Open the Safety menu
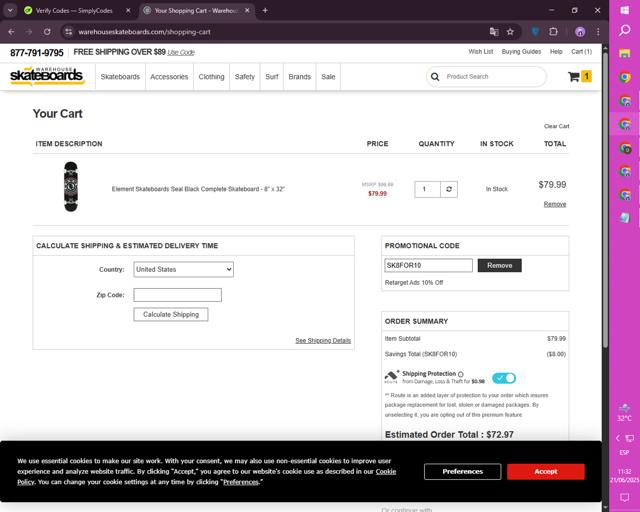Viewport: 640px width, 512px height. click(244, 77)
